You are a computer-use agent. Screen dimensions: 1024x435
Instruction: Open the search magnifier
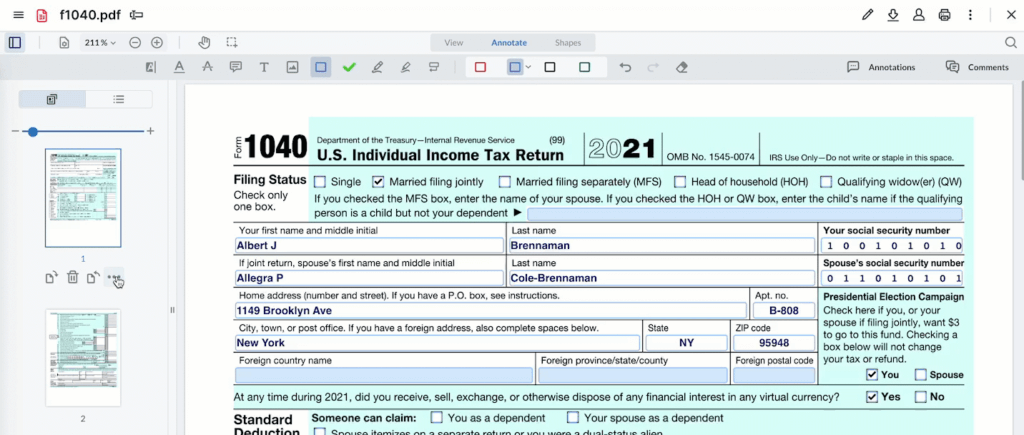1010,42
